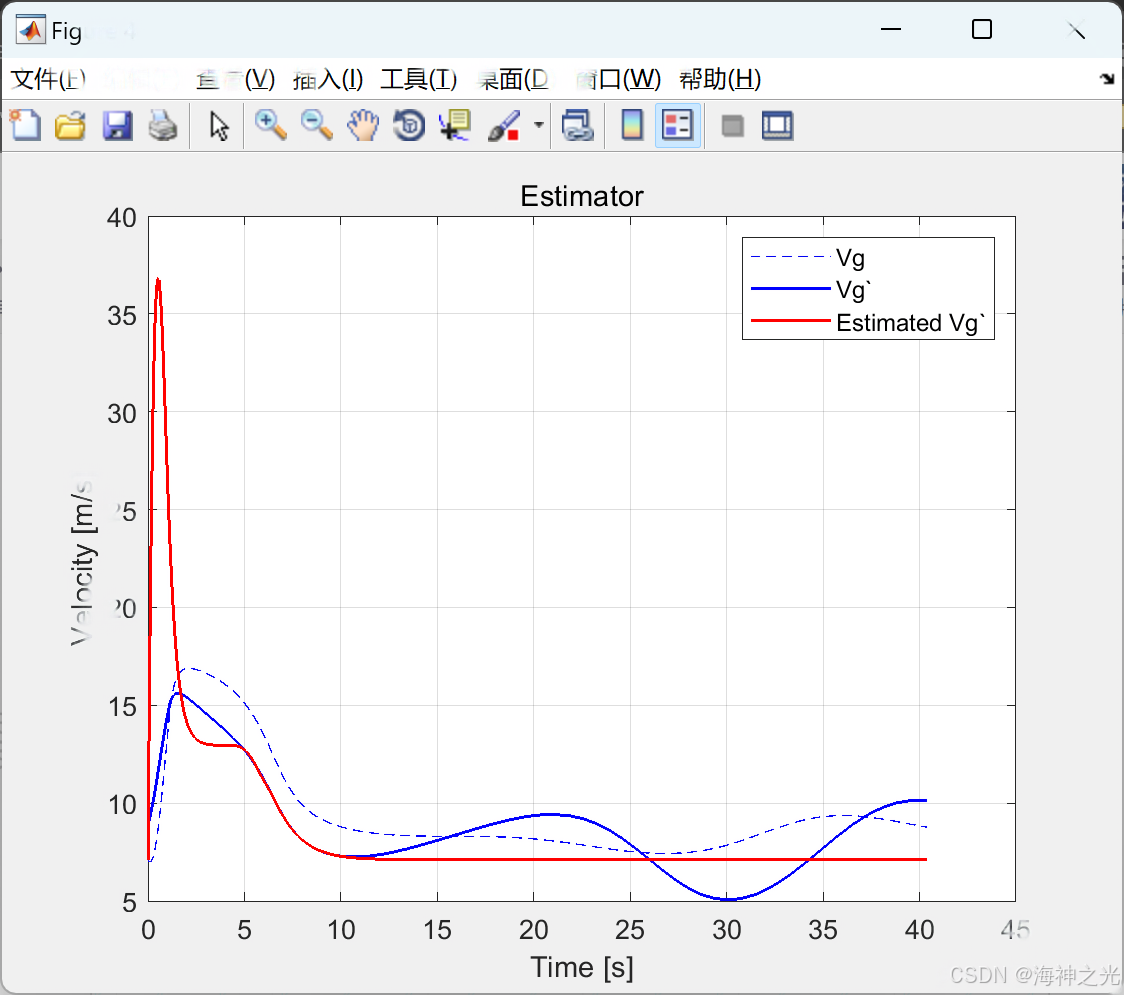Click the red peak of Estimated Vg` curve
Viewport: 1124px width, 995px height.
pyautogui.click(x=158, y=280)
